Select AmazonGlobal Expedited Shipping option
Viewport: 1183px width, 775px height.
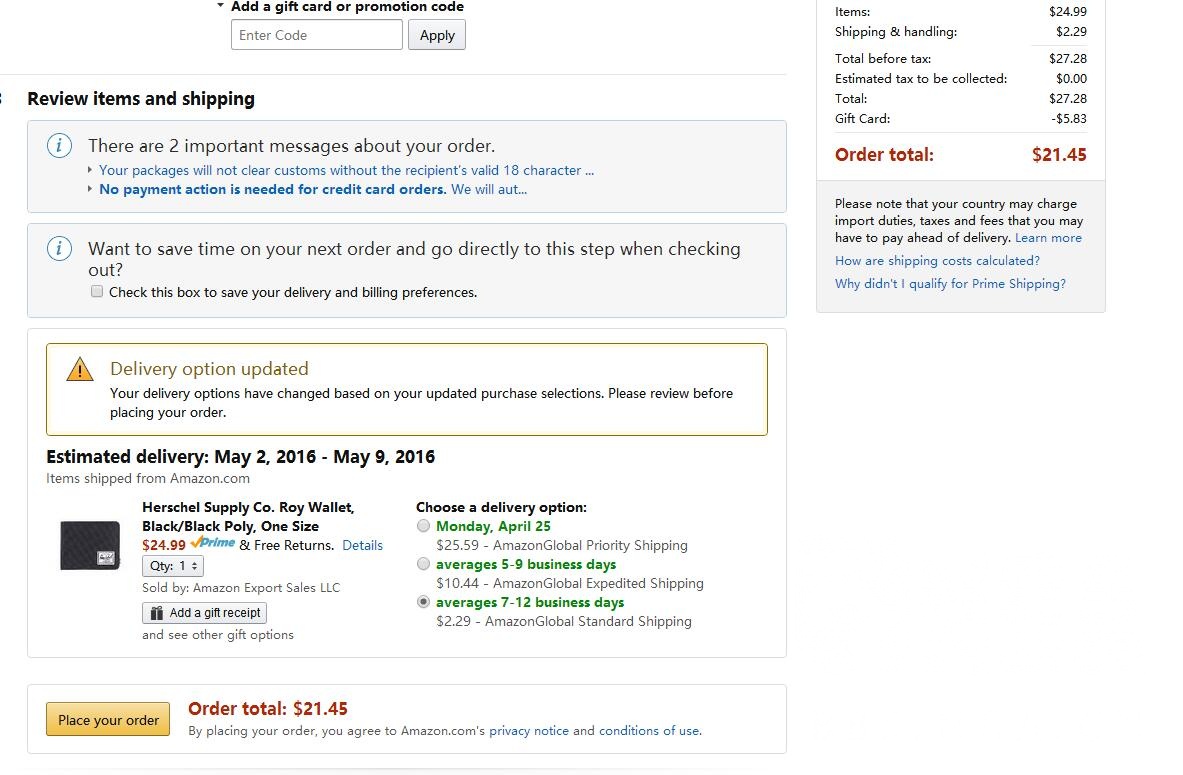424,564
